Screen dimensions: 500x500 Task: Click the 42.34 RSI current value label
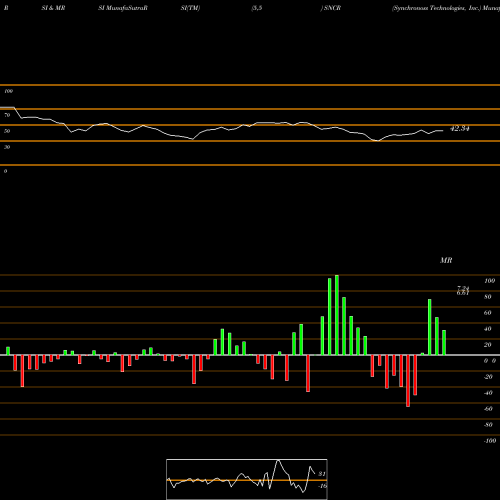[460, 128]
